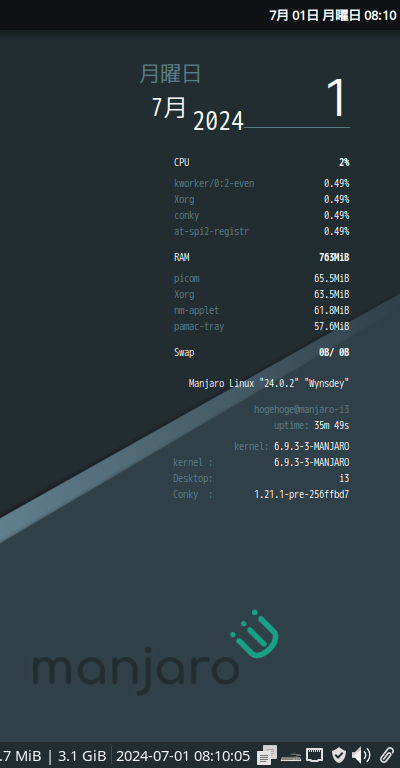Click the paperclip tray icon
Image resolution: width=400 pixels, height=768 pixels.
pyautogui.click(x=387, y=755)
